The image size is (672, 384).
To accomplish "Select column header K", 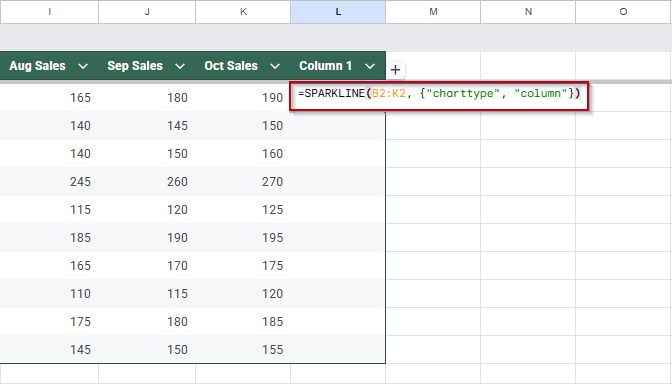I will coord(243,12).
